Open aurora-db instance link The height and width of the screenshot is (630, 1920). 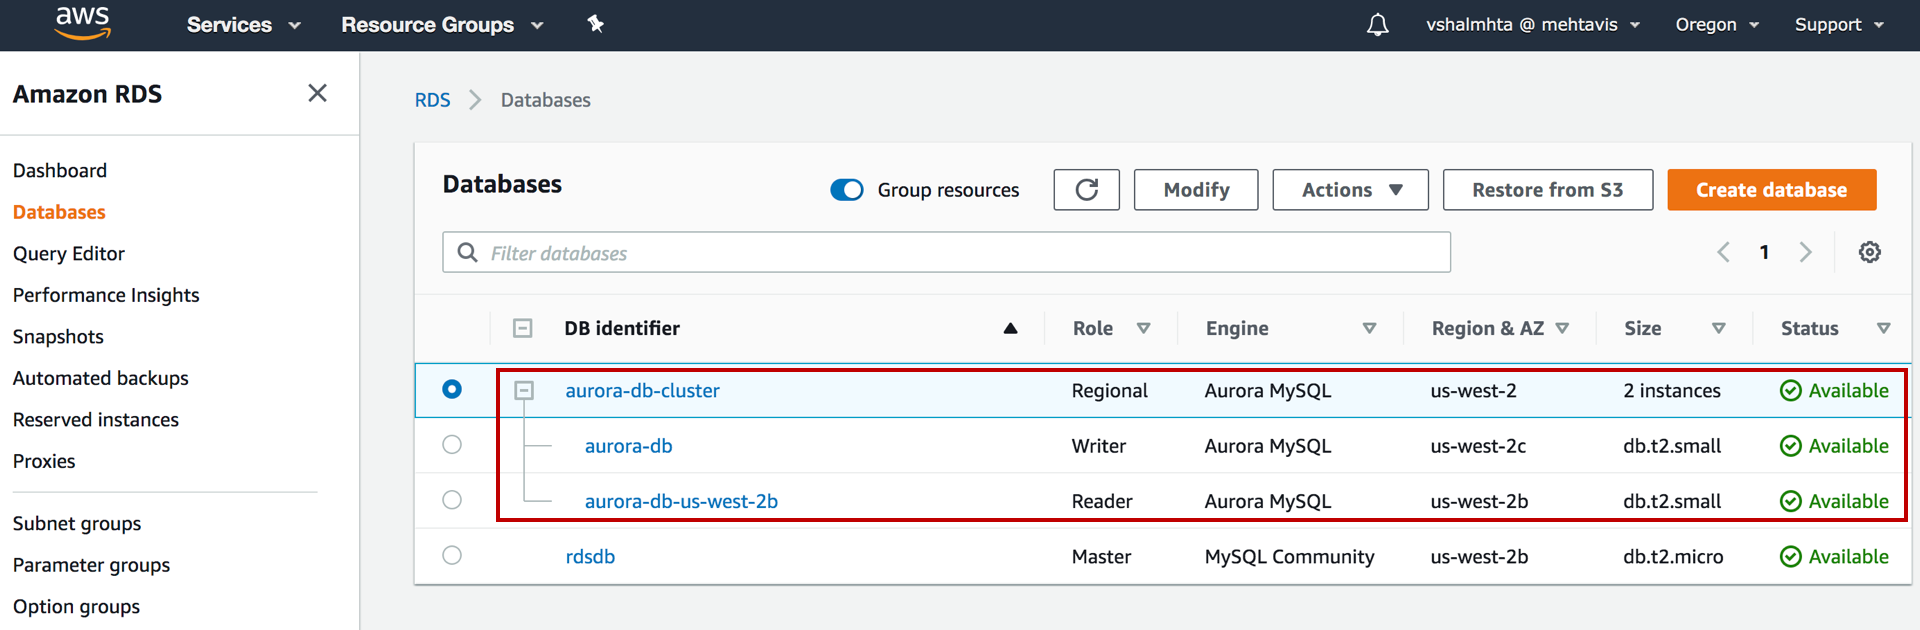pos(629,446)
